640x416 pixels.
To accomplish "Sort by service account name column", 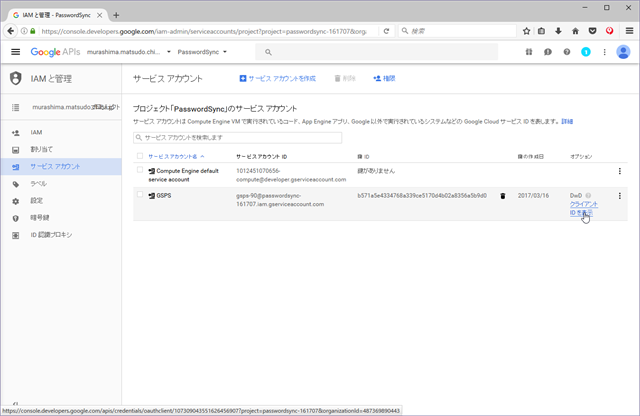I will tap(176, 156).
